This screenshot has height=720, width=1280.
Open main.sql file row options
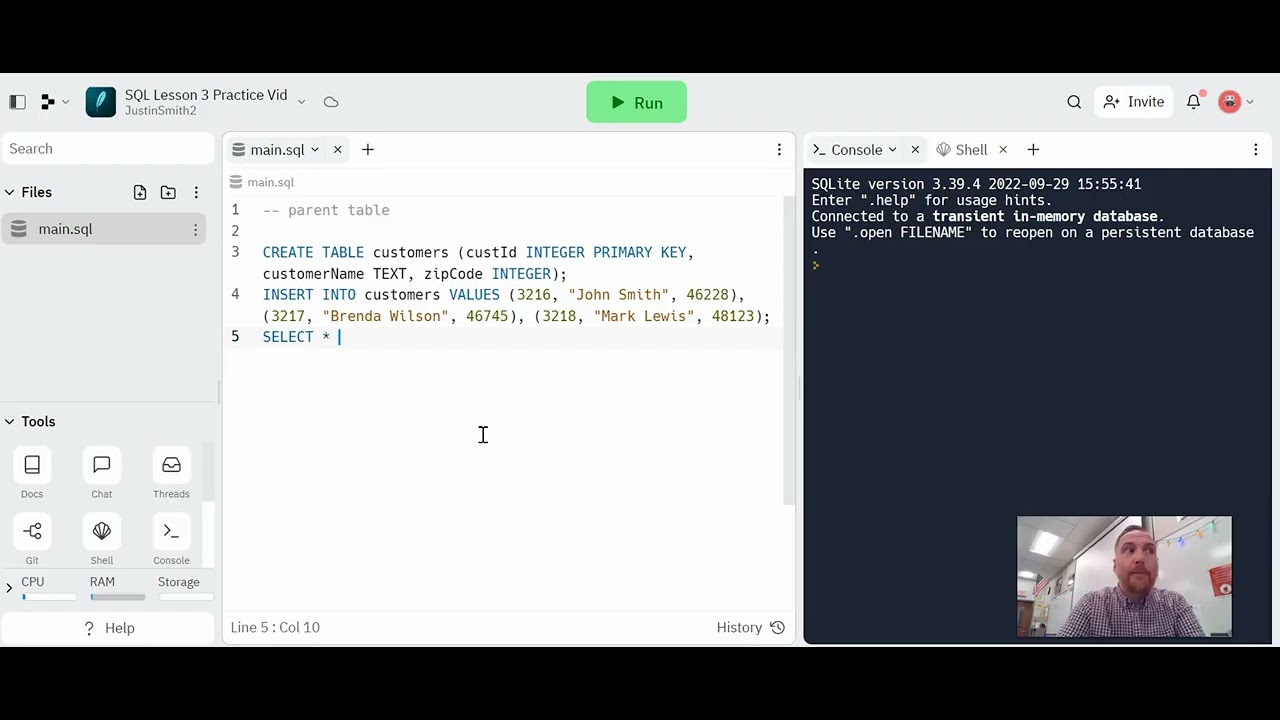point(195,230)
